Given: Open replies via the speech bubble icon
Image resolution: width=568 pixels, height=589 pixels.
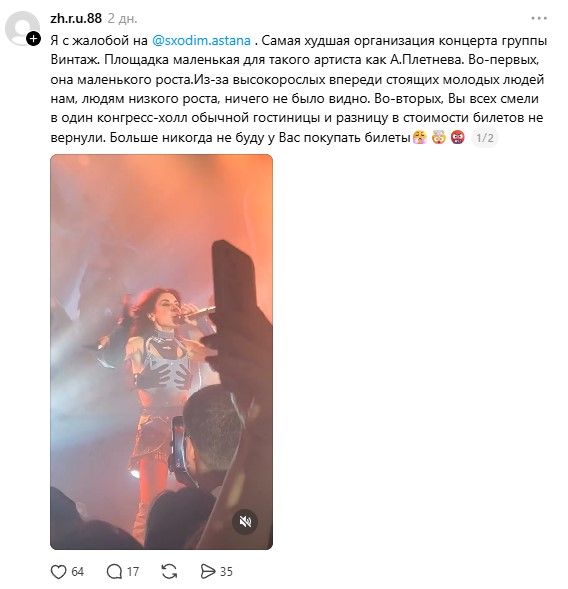Looking at the screenshot, I should pos(114,572).
